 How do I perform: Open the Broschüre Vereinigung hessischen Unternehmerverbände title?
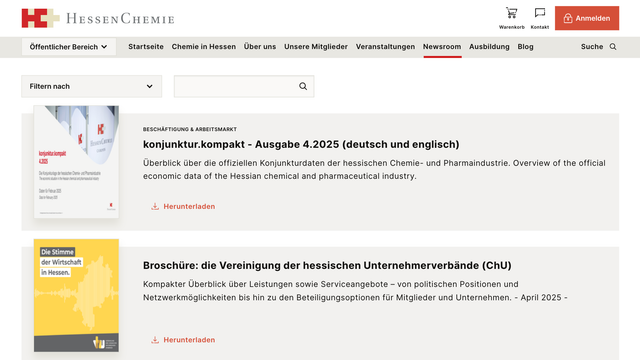tap(327, 265)
